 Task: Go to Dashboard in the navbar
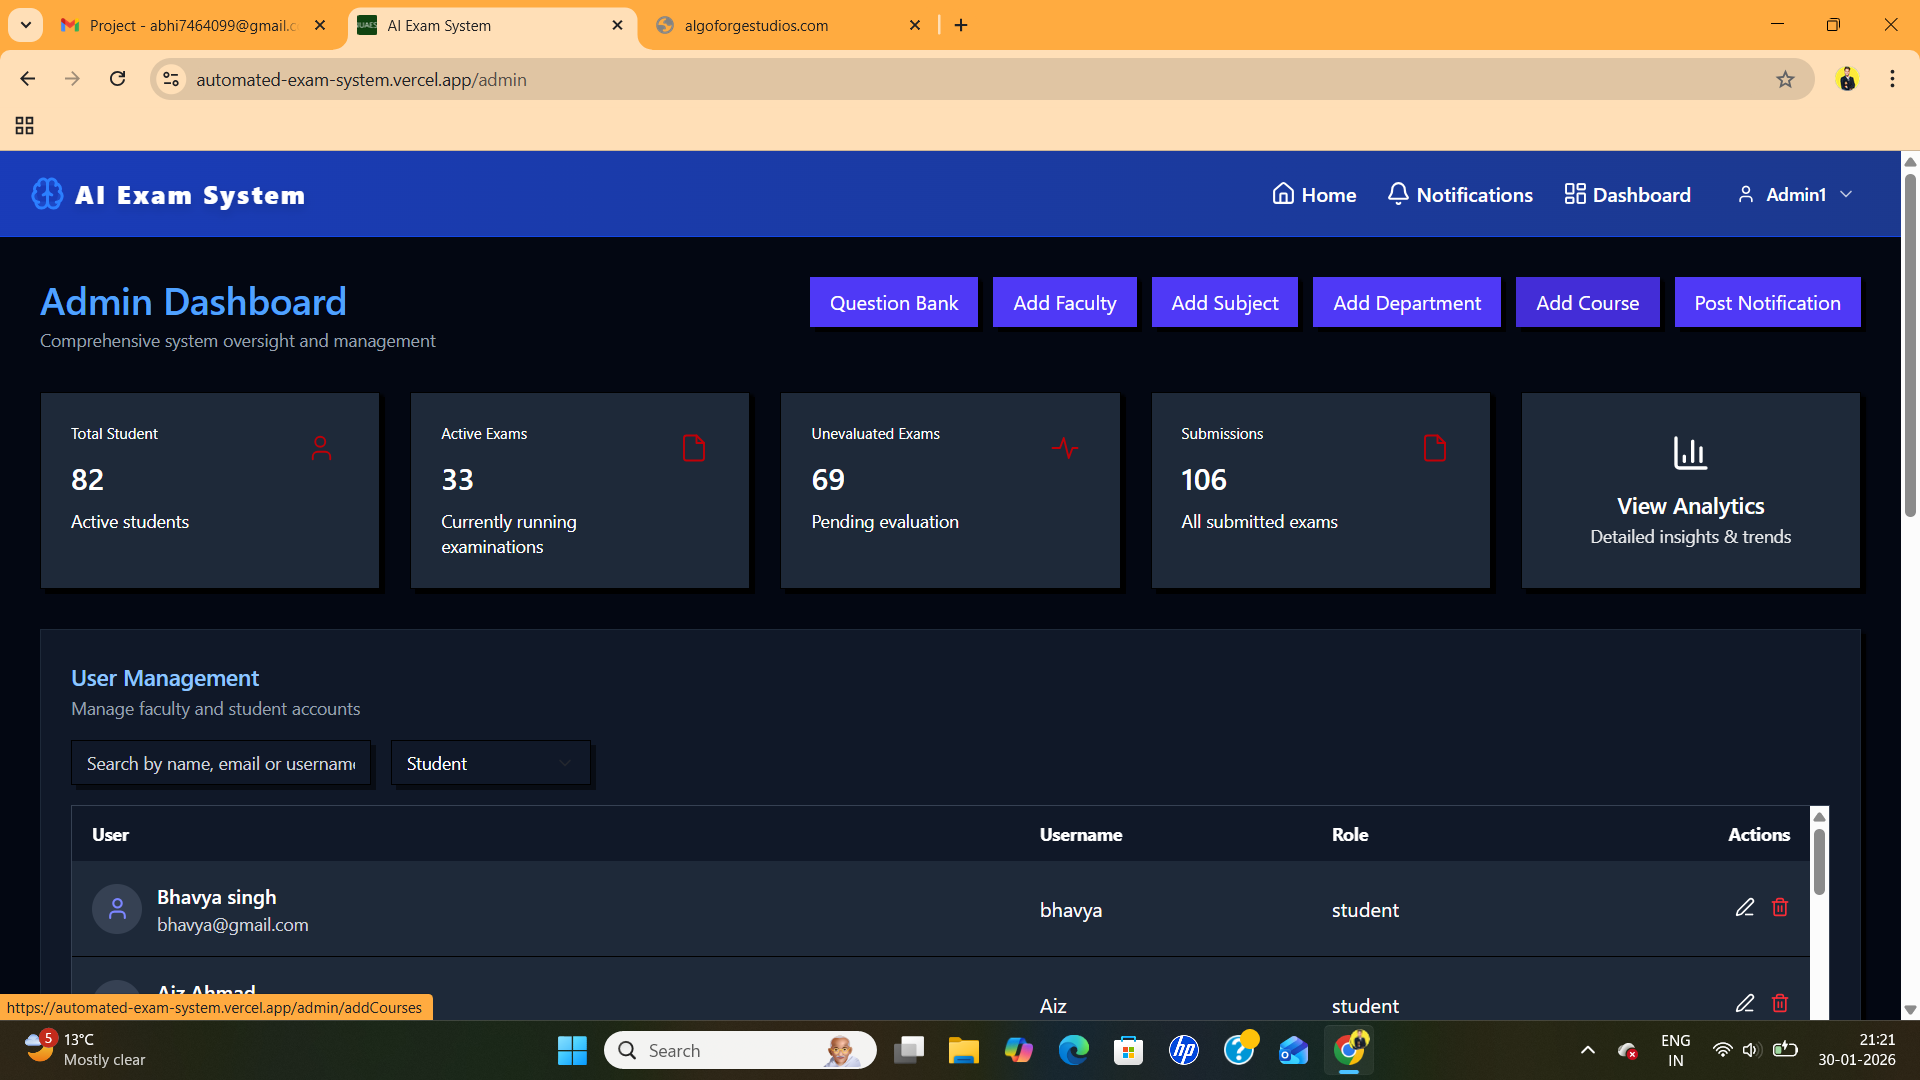click(x=1627, y=194)
